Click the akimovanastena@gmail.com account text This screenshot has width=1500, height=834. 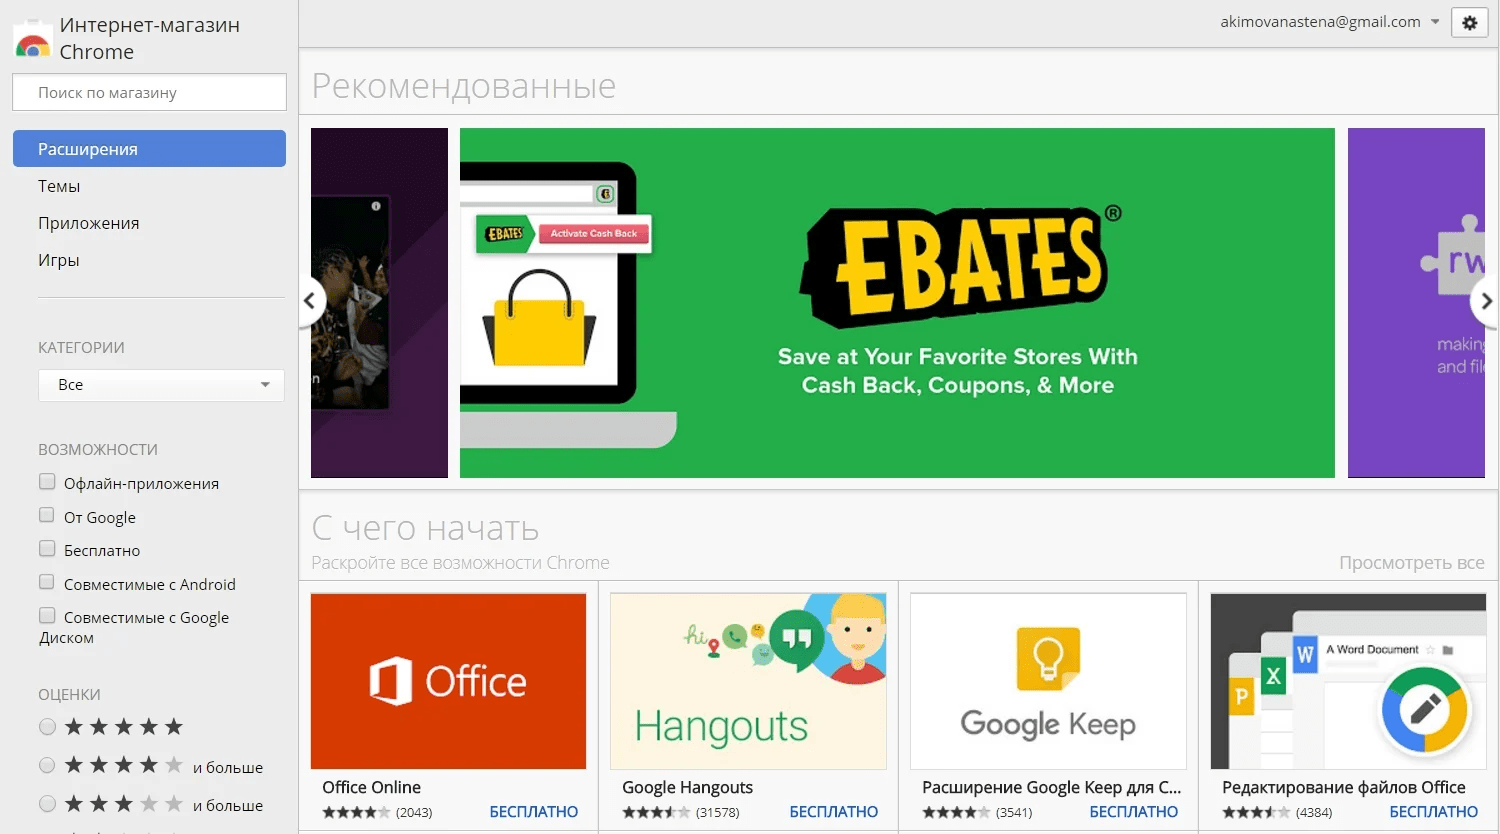tap(1320, 22)
